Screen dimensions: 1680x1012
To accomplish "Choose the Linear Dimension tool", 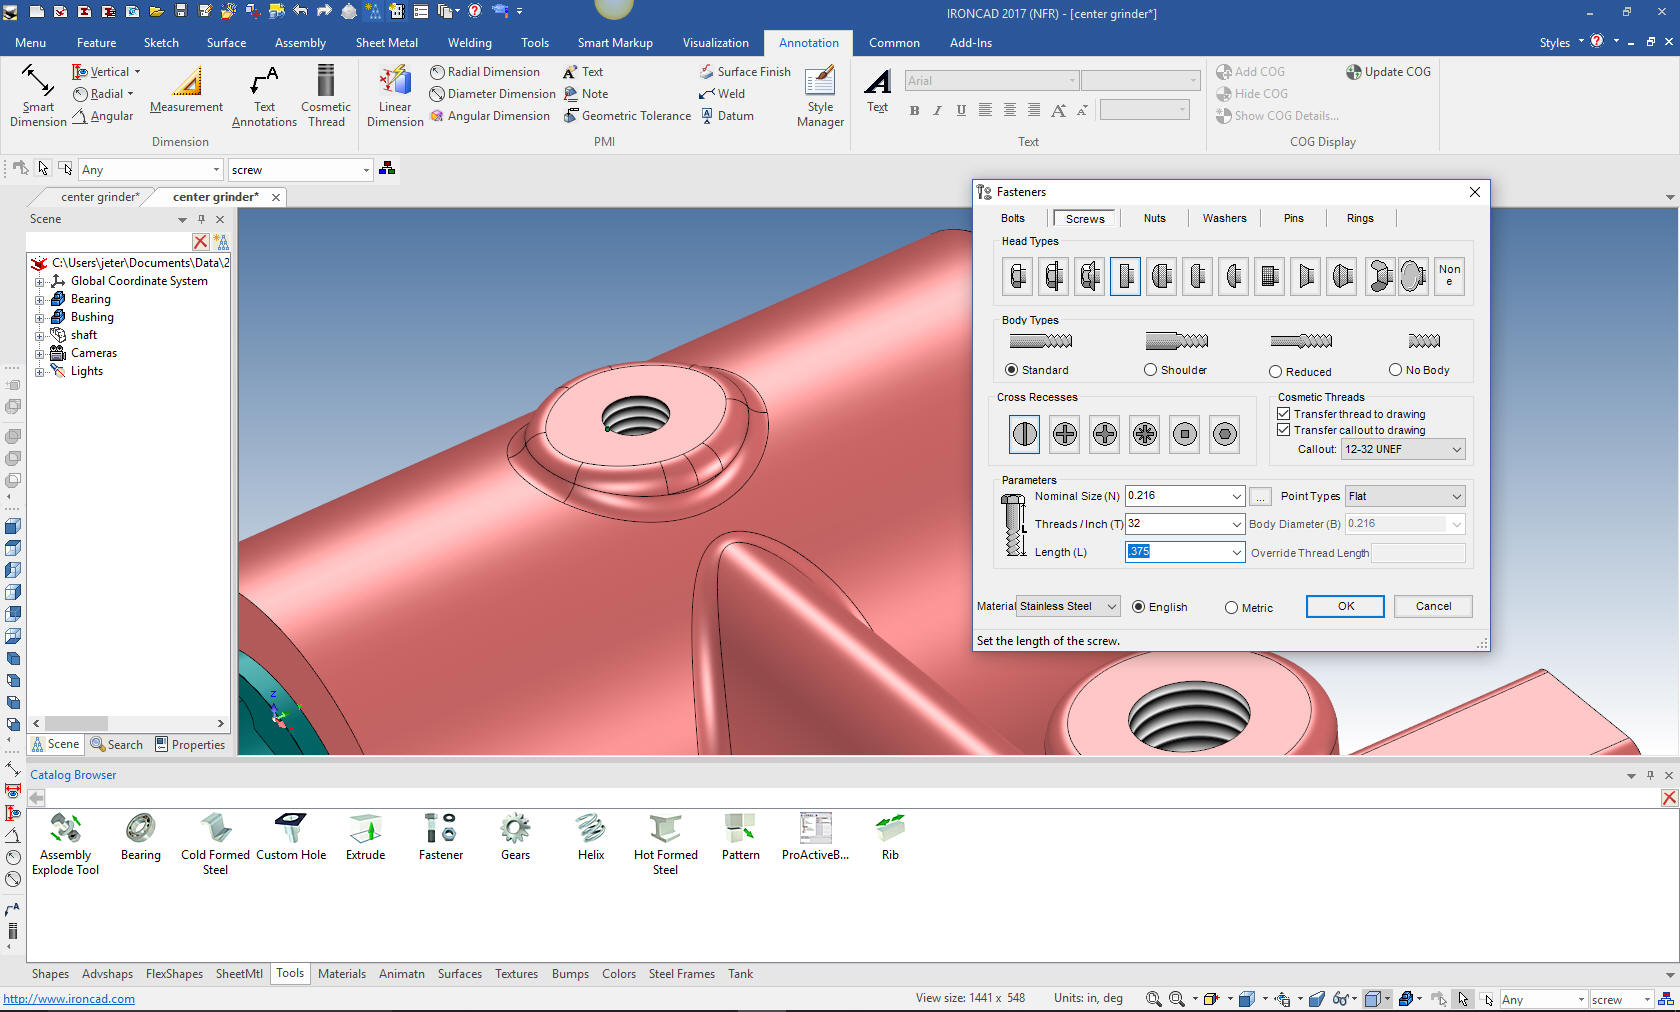I will point(395,96).
